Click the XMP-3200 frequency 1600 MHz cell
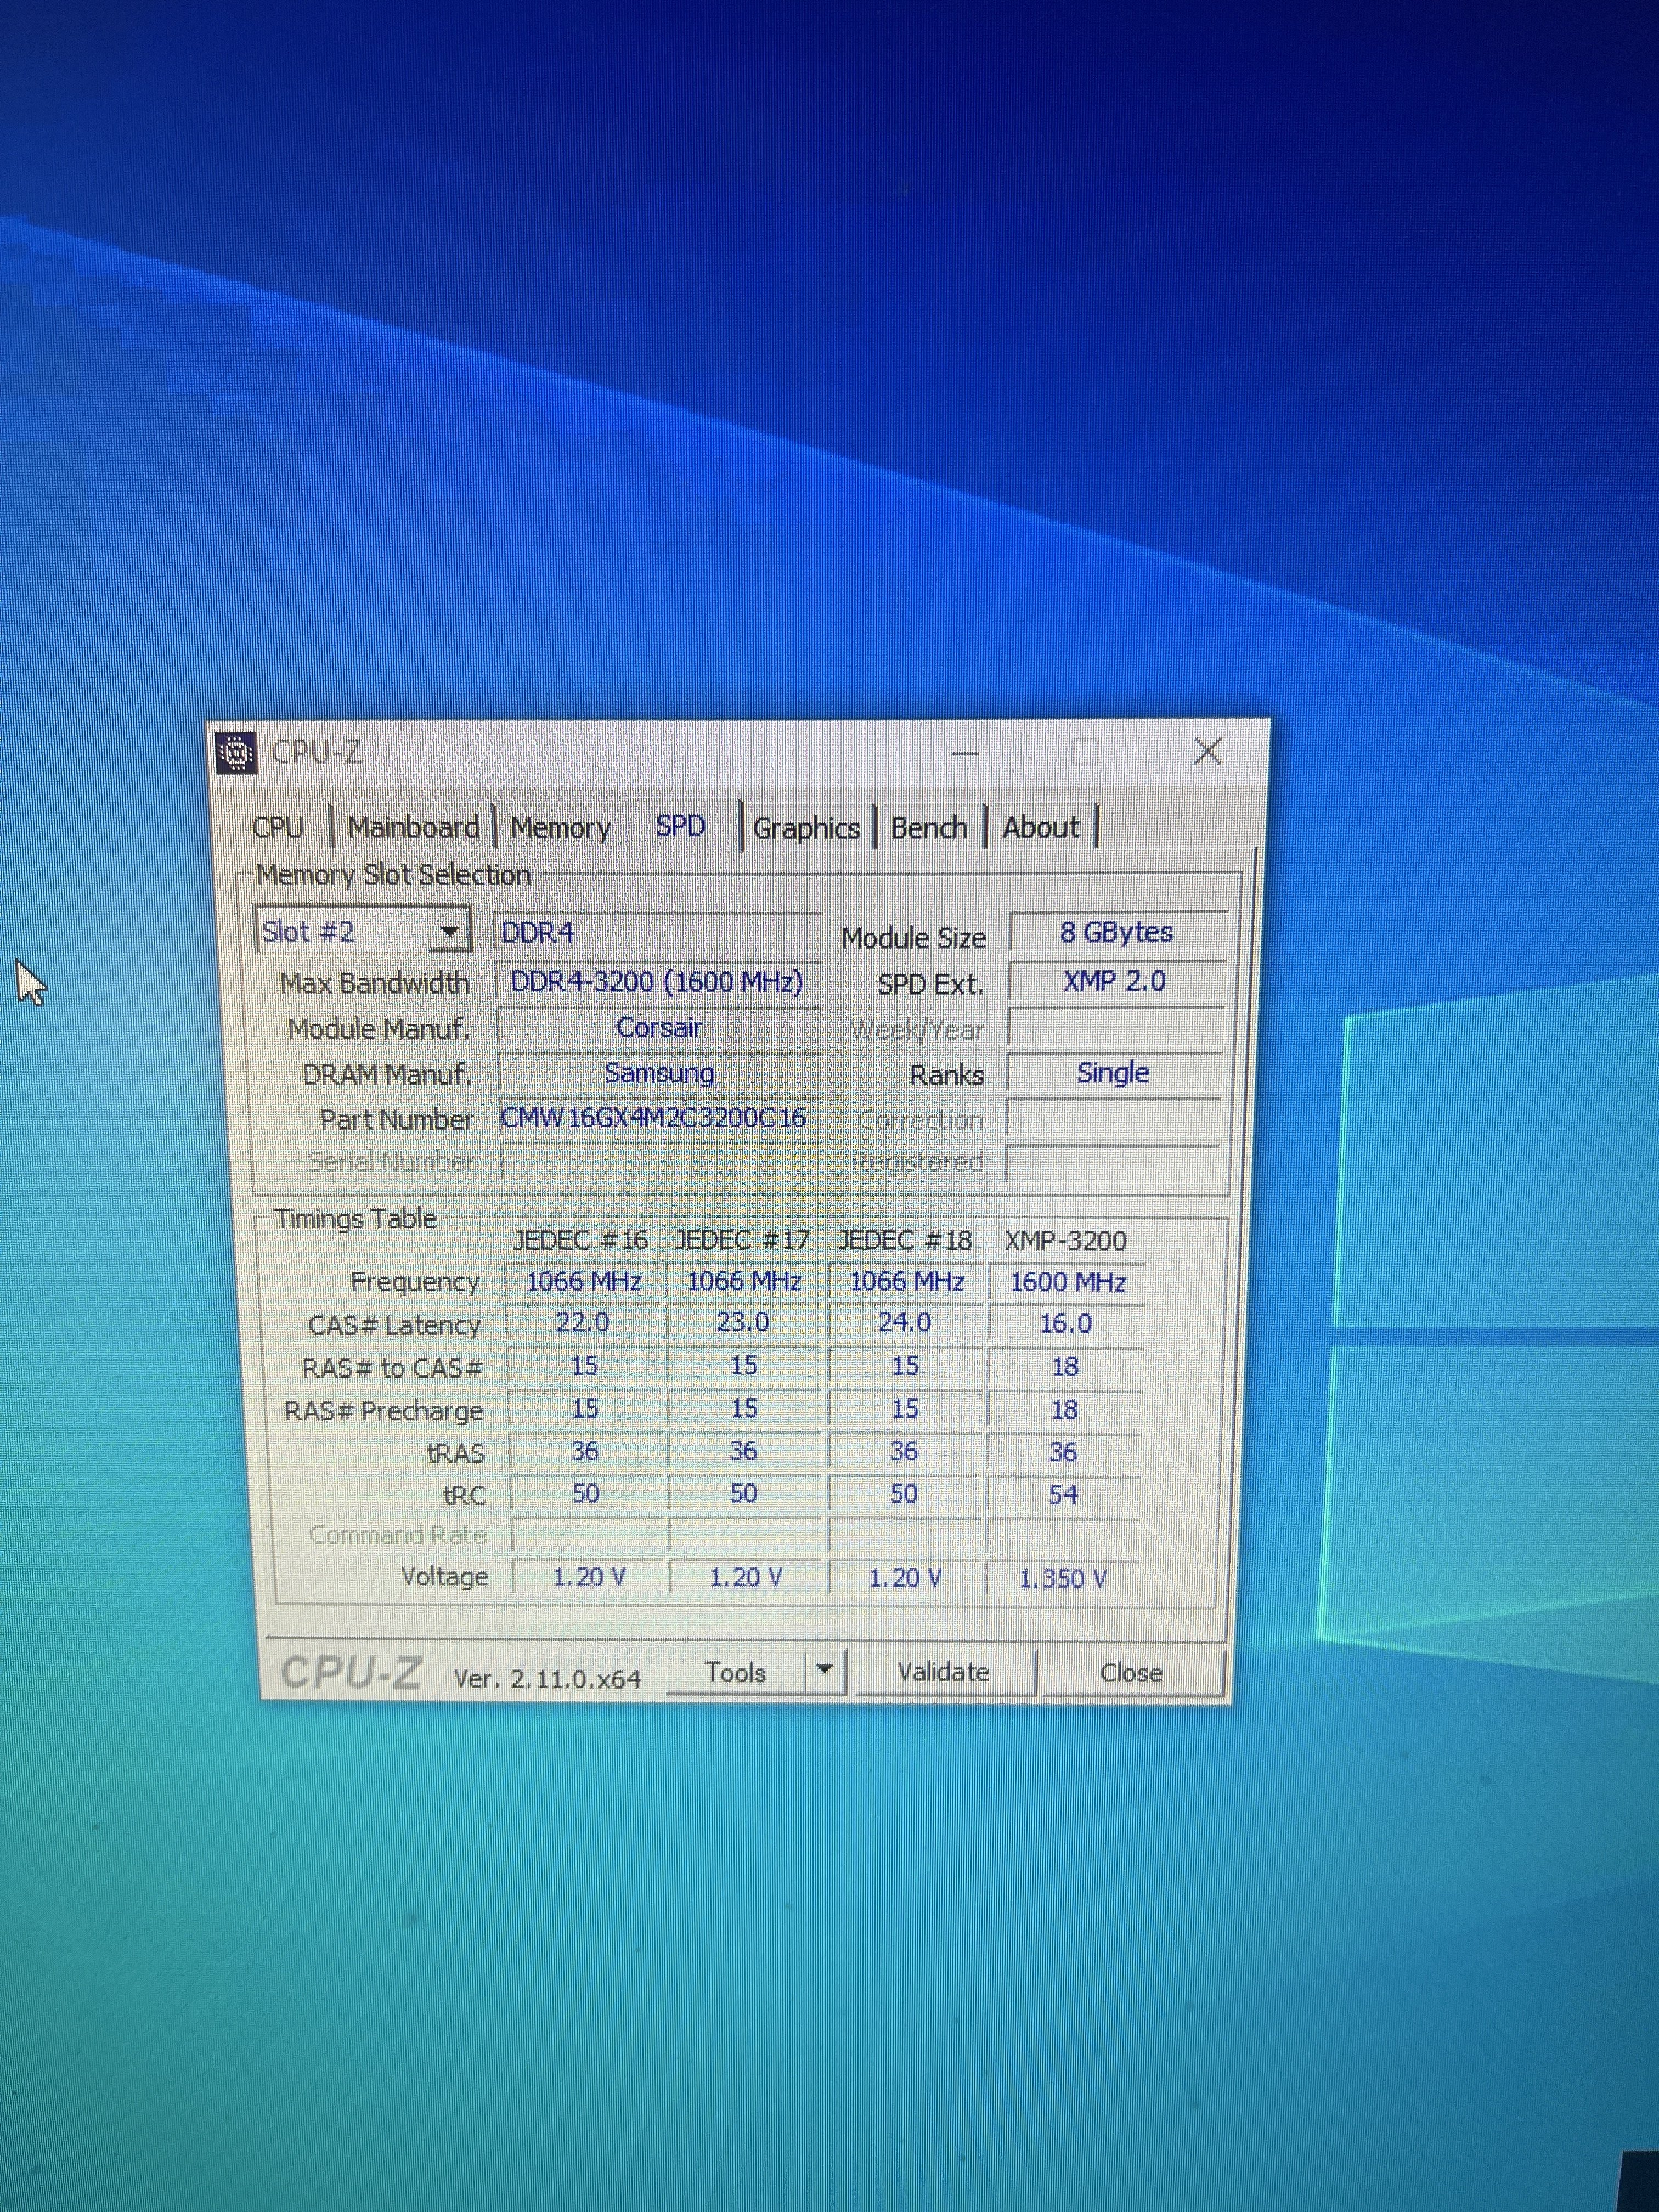1659x2212 pixels. (1067, 1282)
